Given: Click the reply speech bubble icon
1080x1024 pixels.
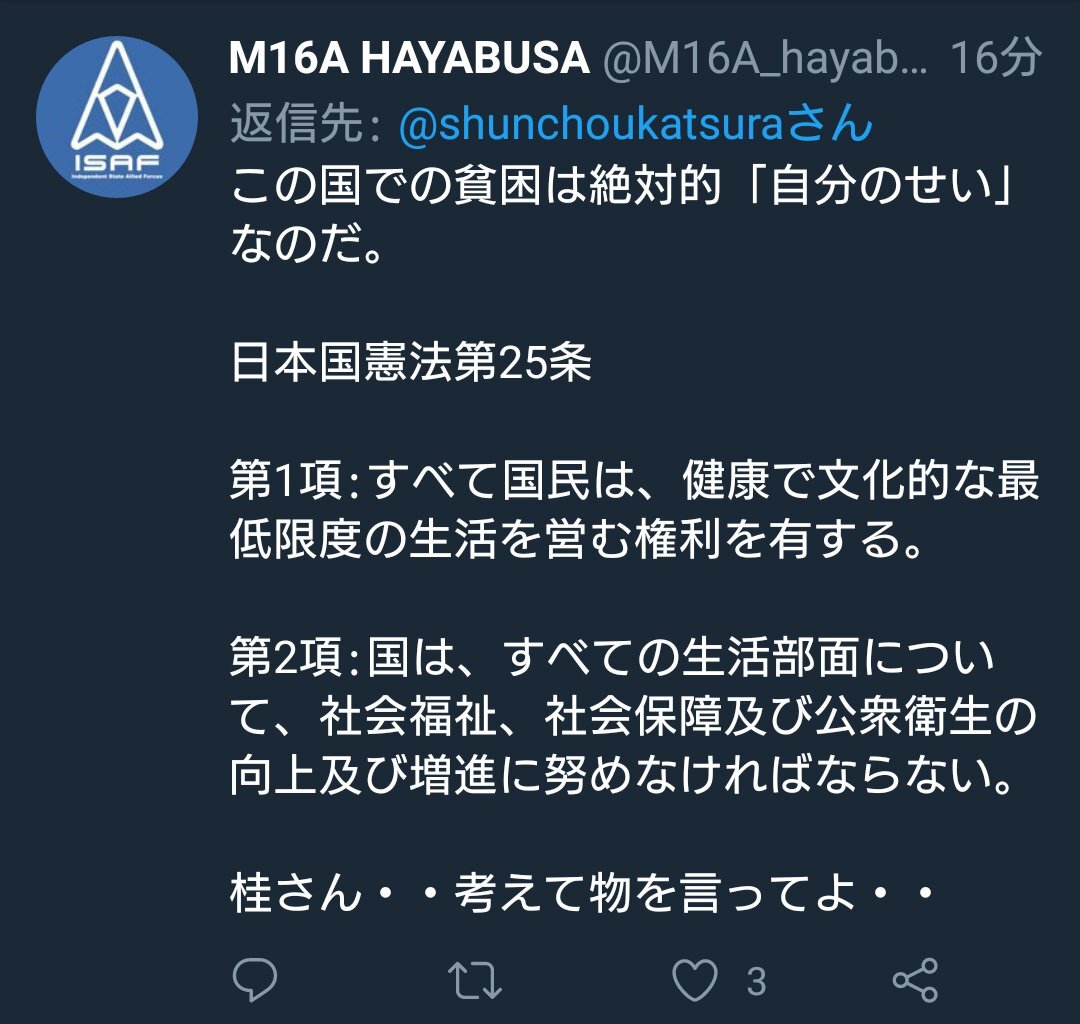Looking at the screenshot, I should pos(255,979).
